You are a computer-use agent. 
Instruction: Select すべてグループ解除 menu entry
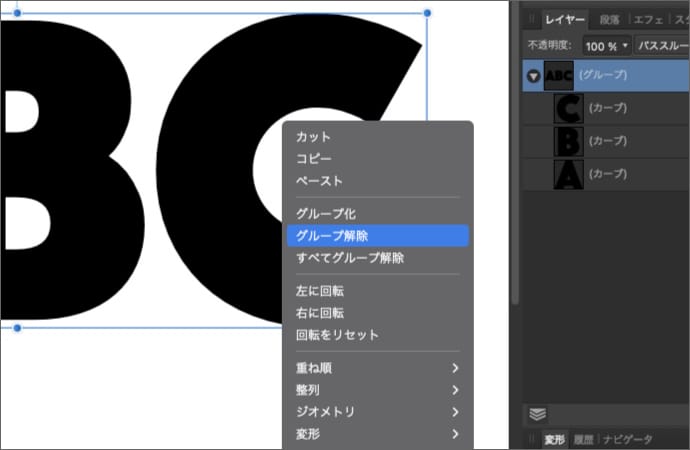pos(350,258)
